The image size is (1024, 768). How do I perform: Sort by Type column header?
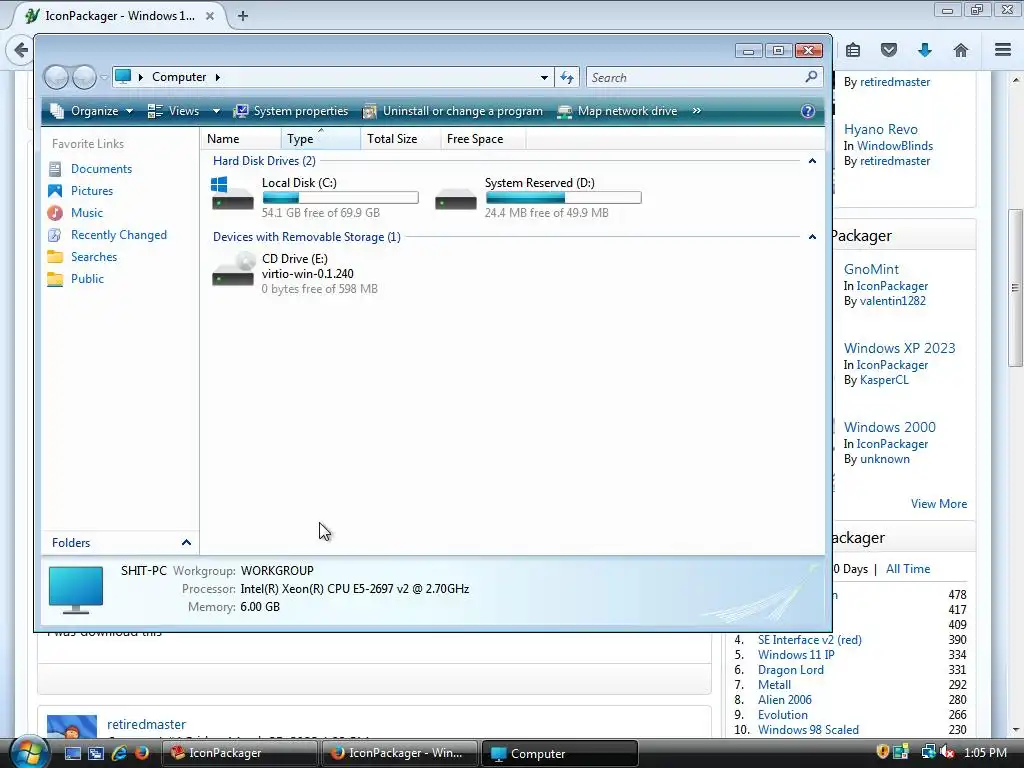tap(321, 138)
